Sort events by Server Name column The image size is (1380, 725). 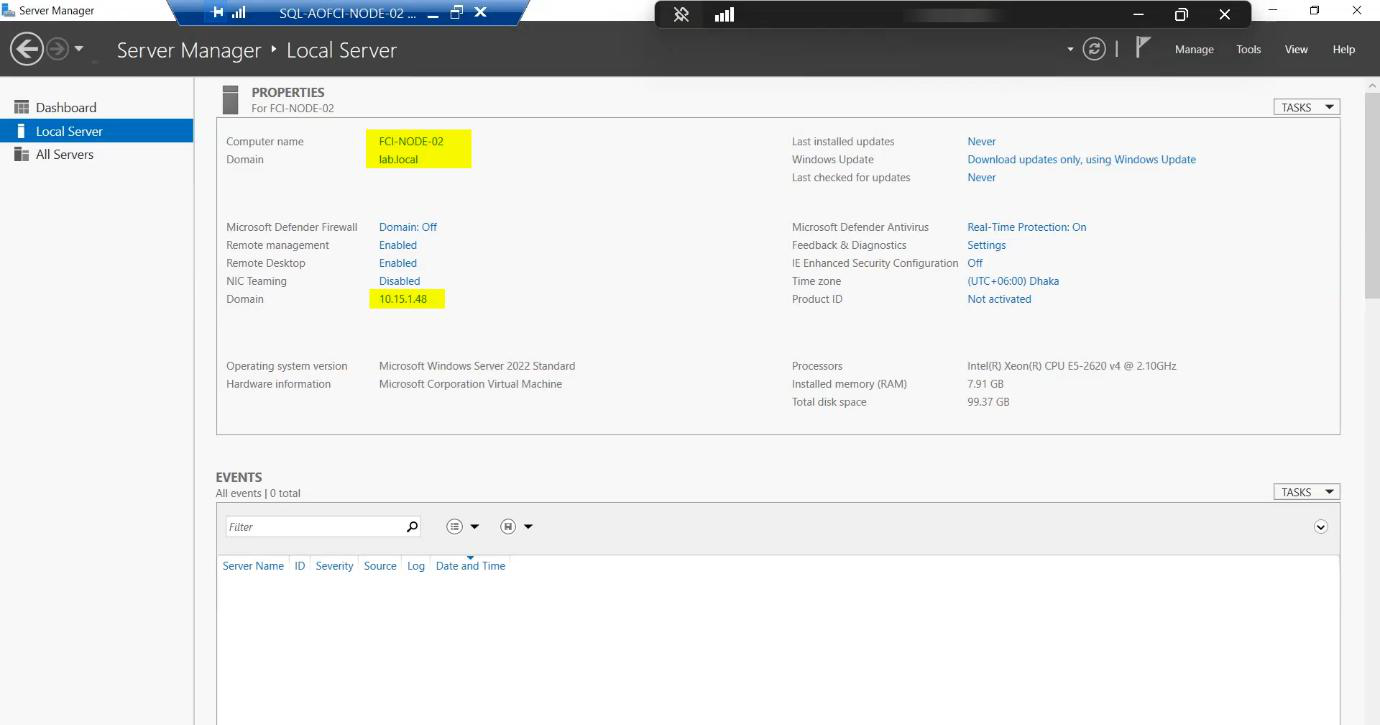tap(253, 566)
